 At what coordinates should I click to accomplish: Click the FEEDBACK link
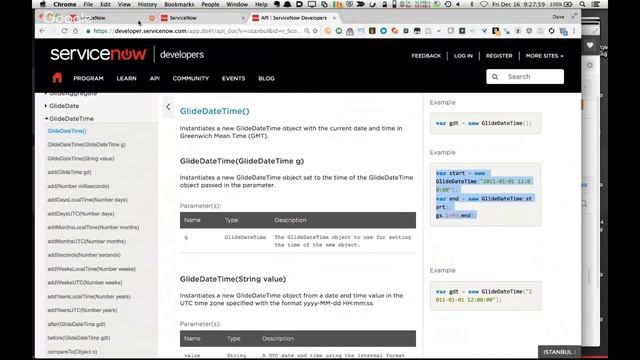(x=426, y=56)
